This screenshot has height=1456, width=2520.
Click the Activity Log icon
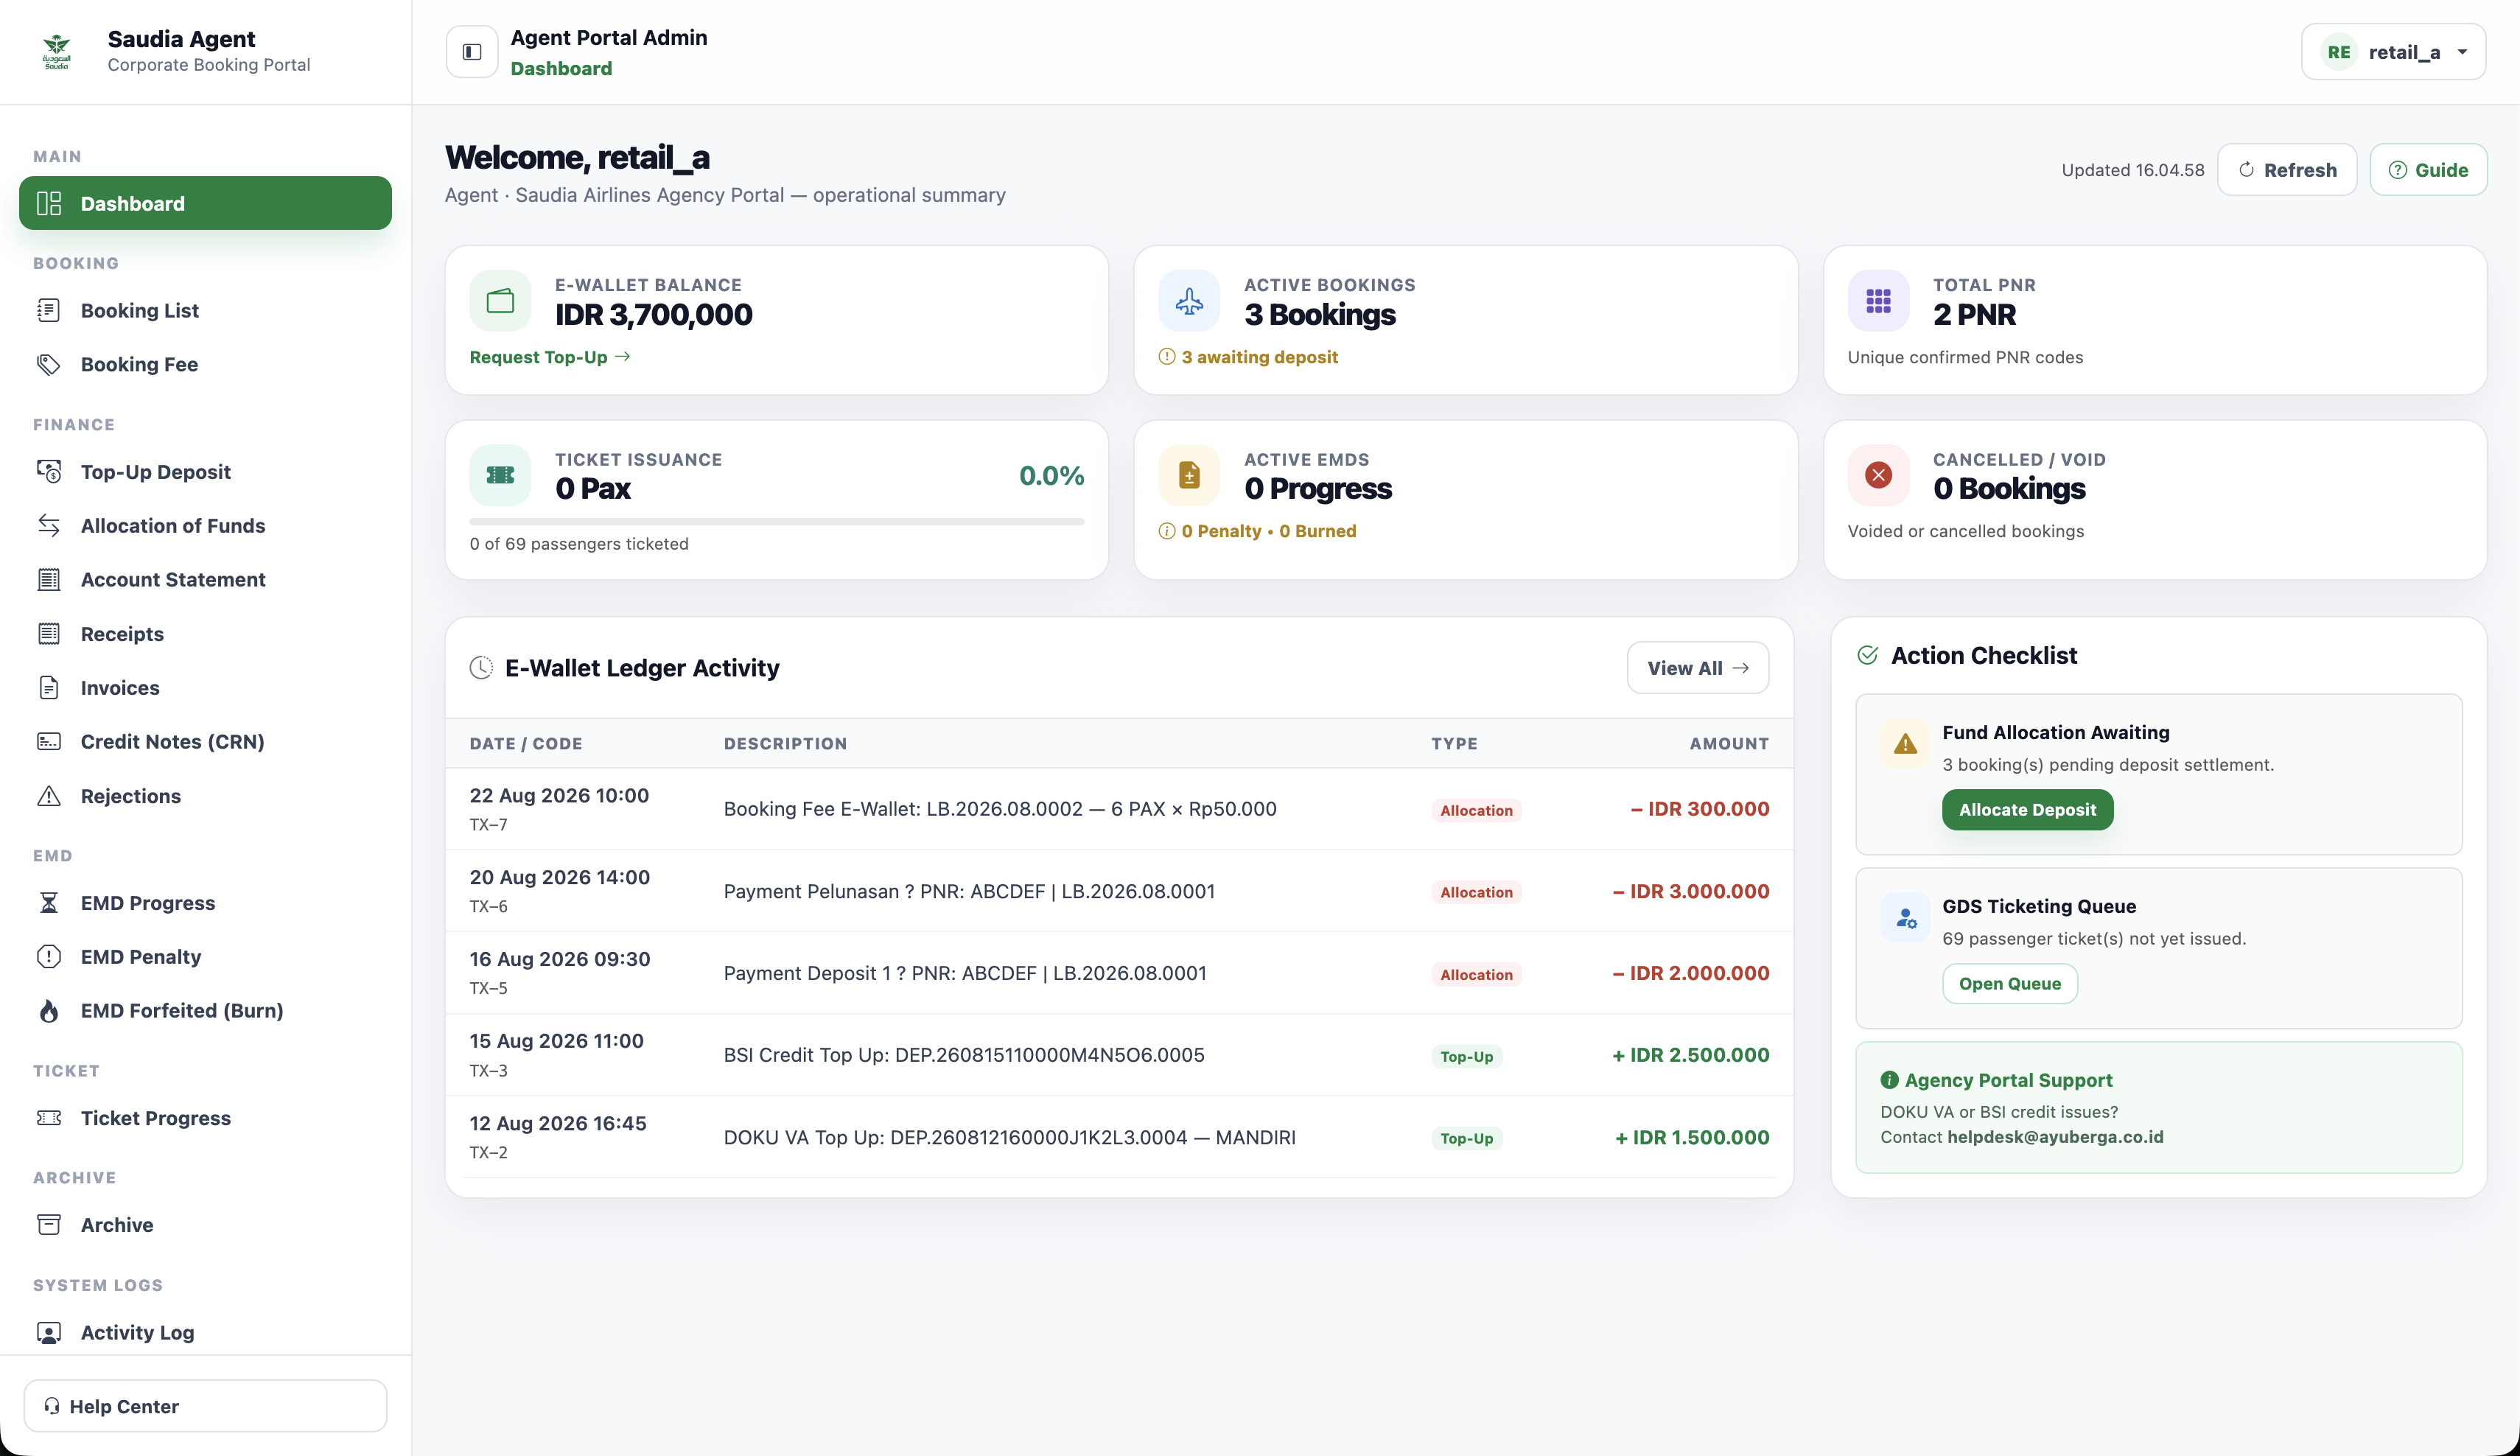[49, 1333]
